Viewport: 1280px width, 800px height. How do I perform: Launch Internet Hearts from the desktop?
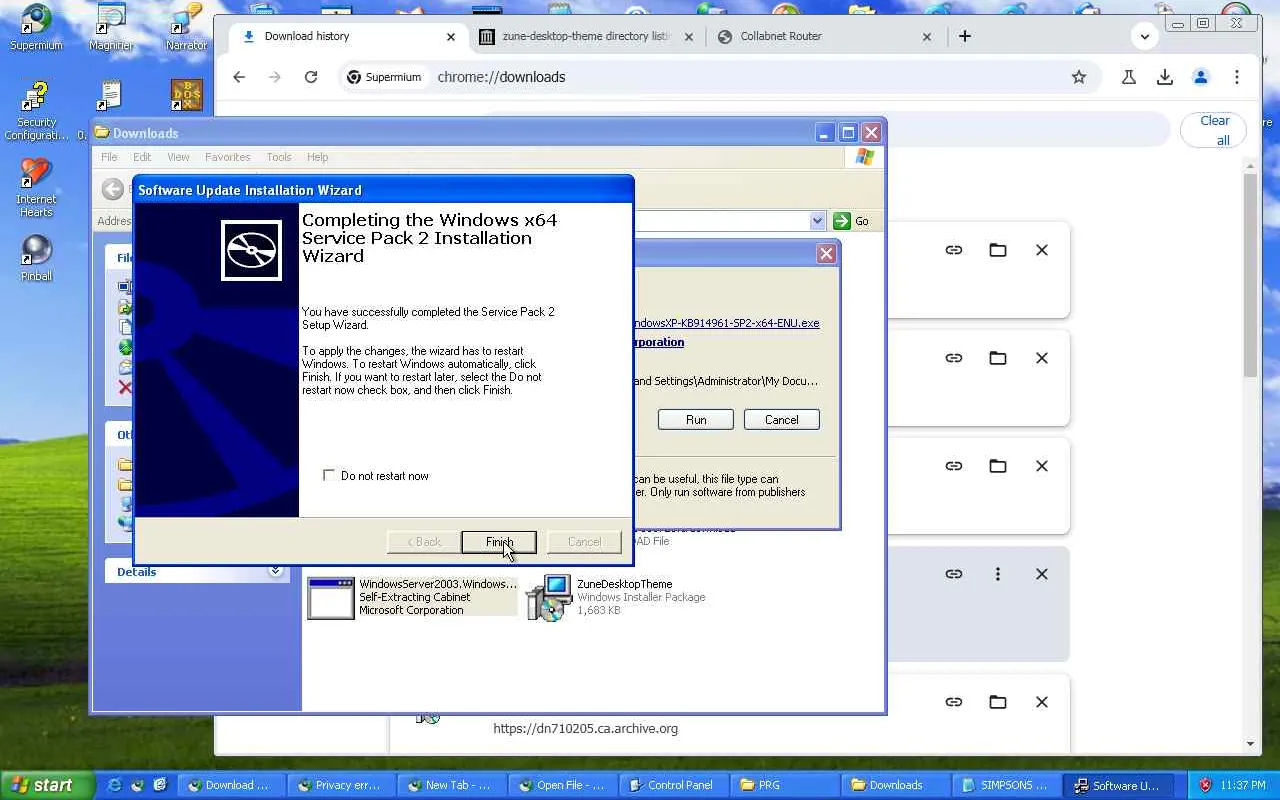tap(36, 188)
